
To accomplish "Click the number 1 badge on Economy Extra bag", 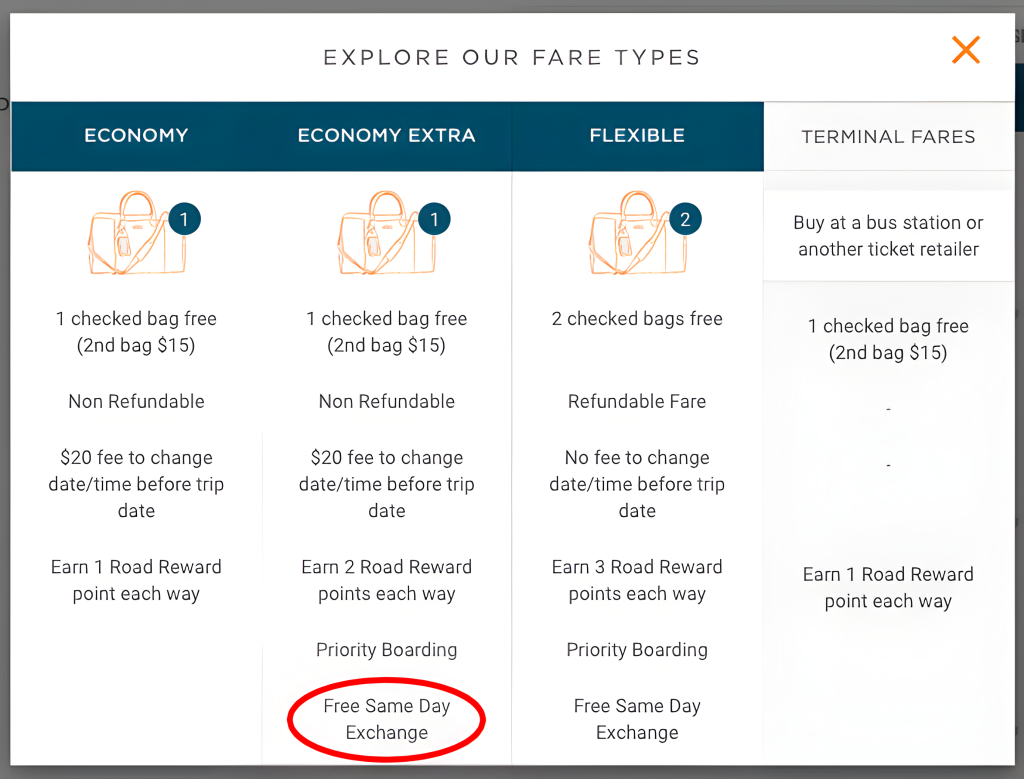I will 434,219.
